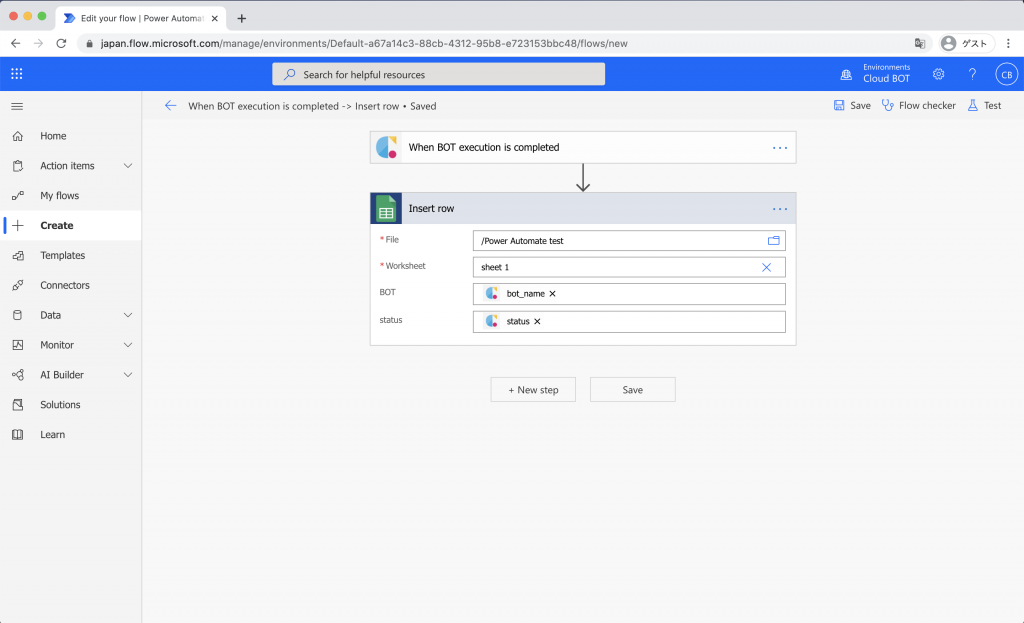Click the Templates icon in sidebar

tap(18, 255)
